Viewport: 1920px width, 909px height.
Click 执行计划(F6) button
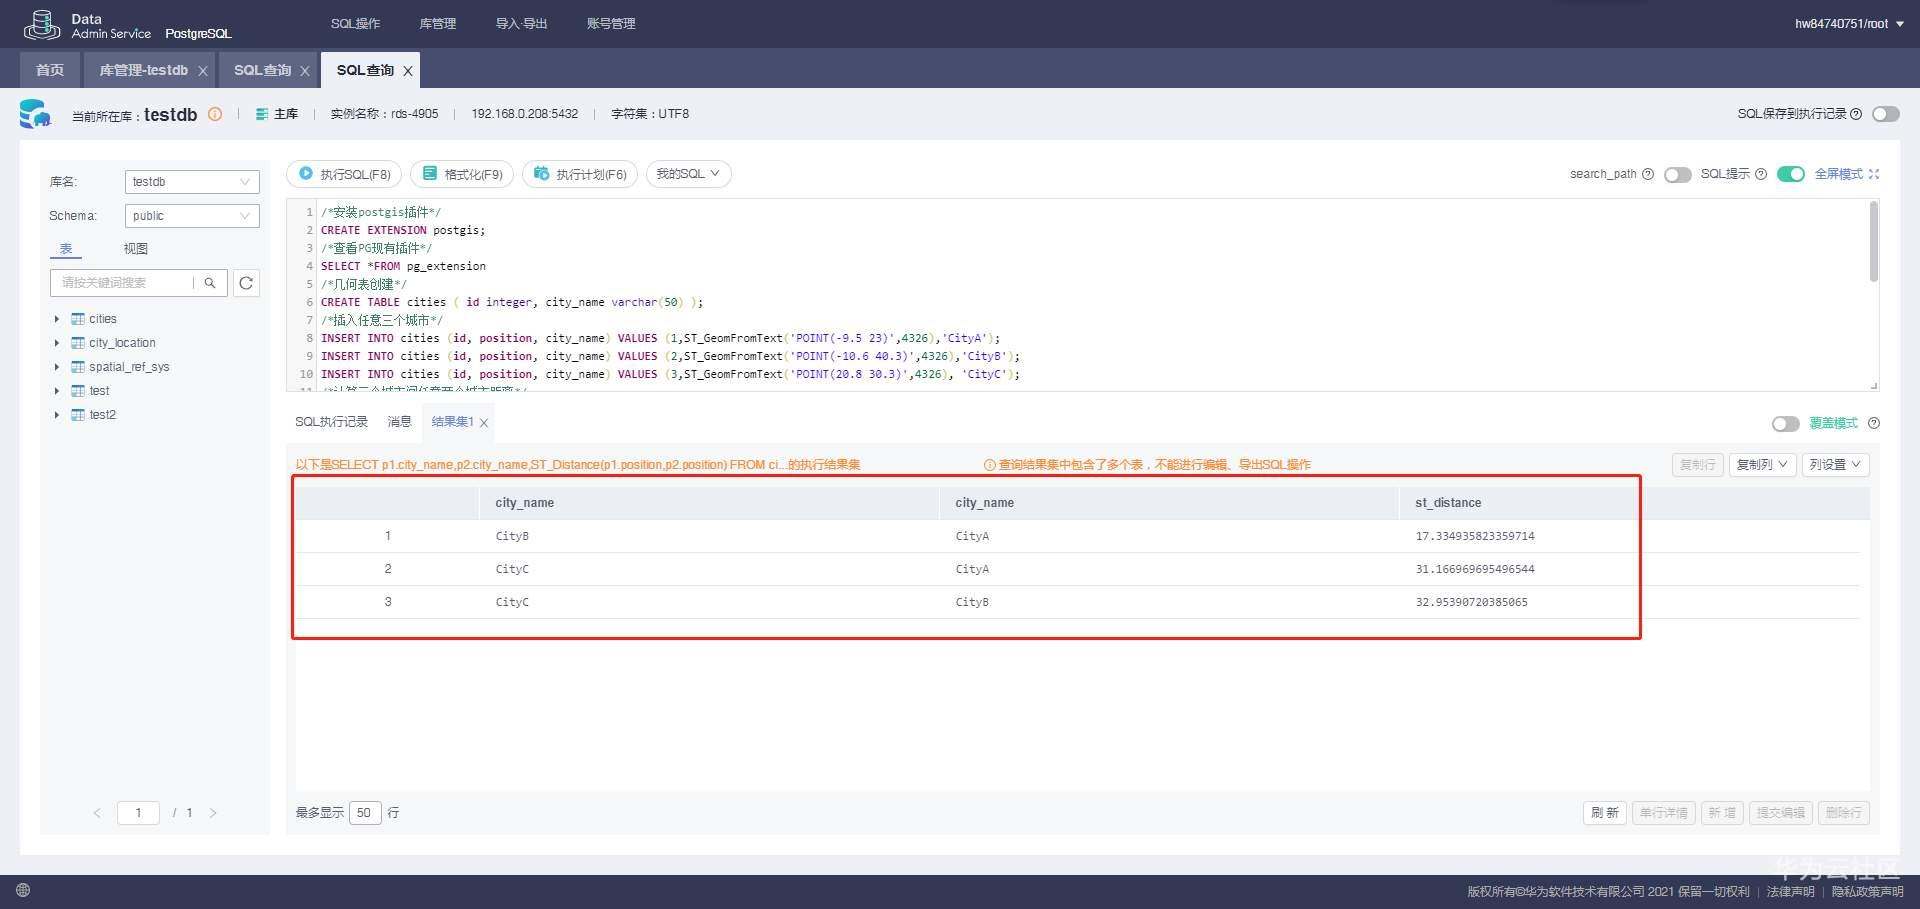coord(580,174)
